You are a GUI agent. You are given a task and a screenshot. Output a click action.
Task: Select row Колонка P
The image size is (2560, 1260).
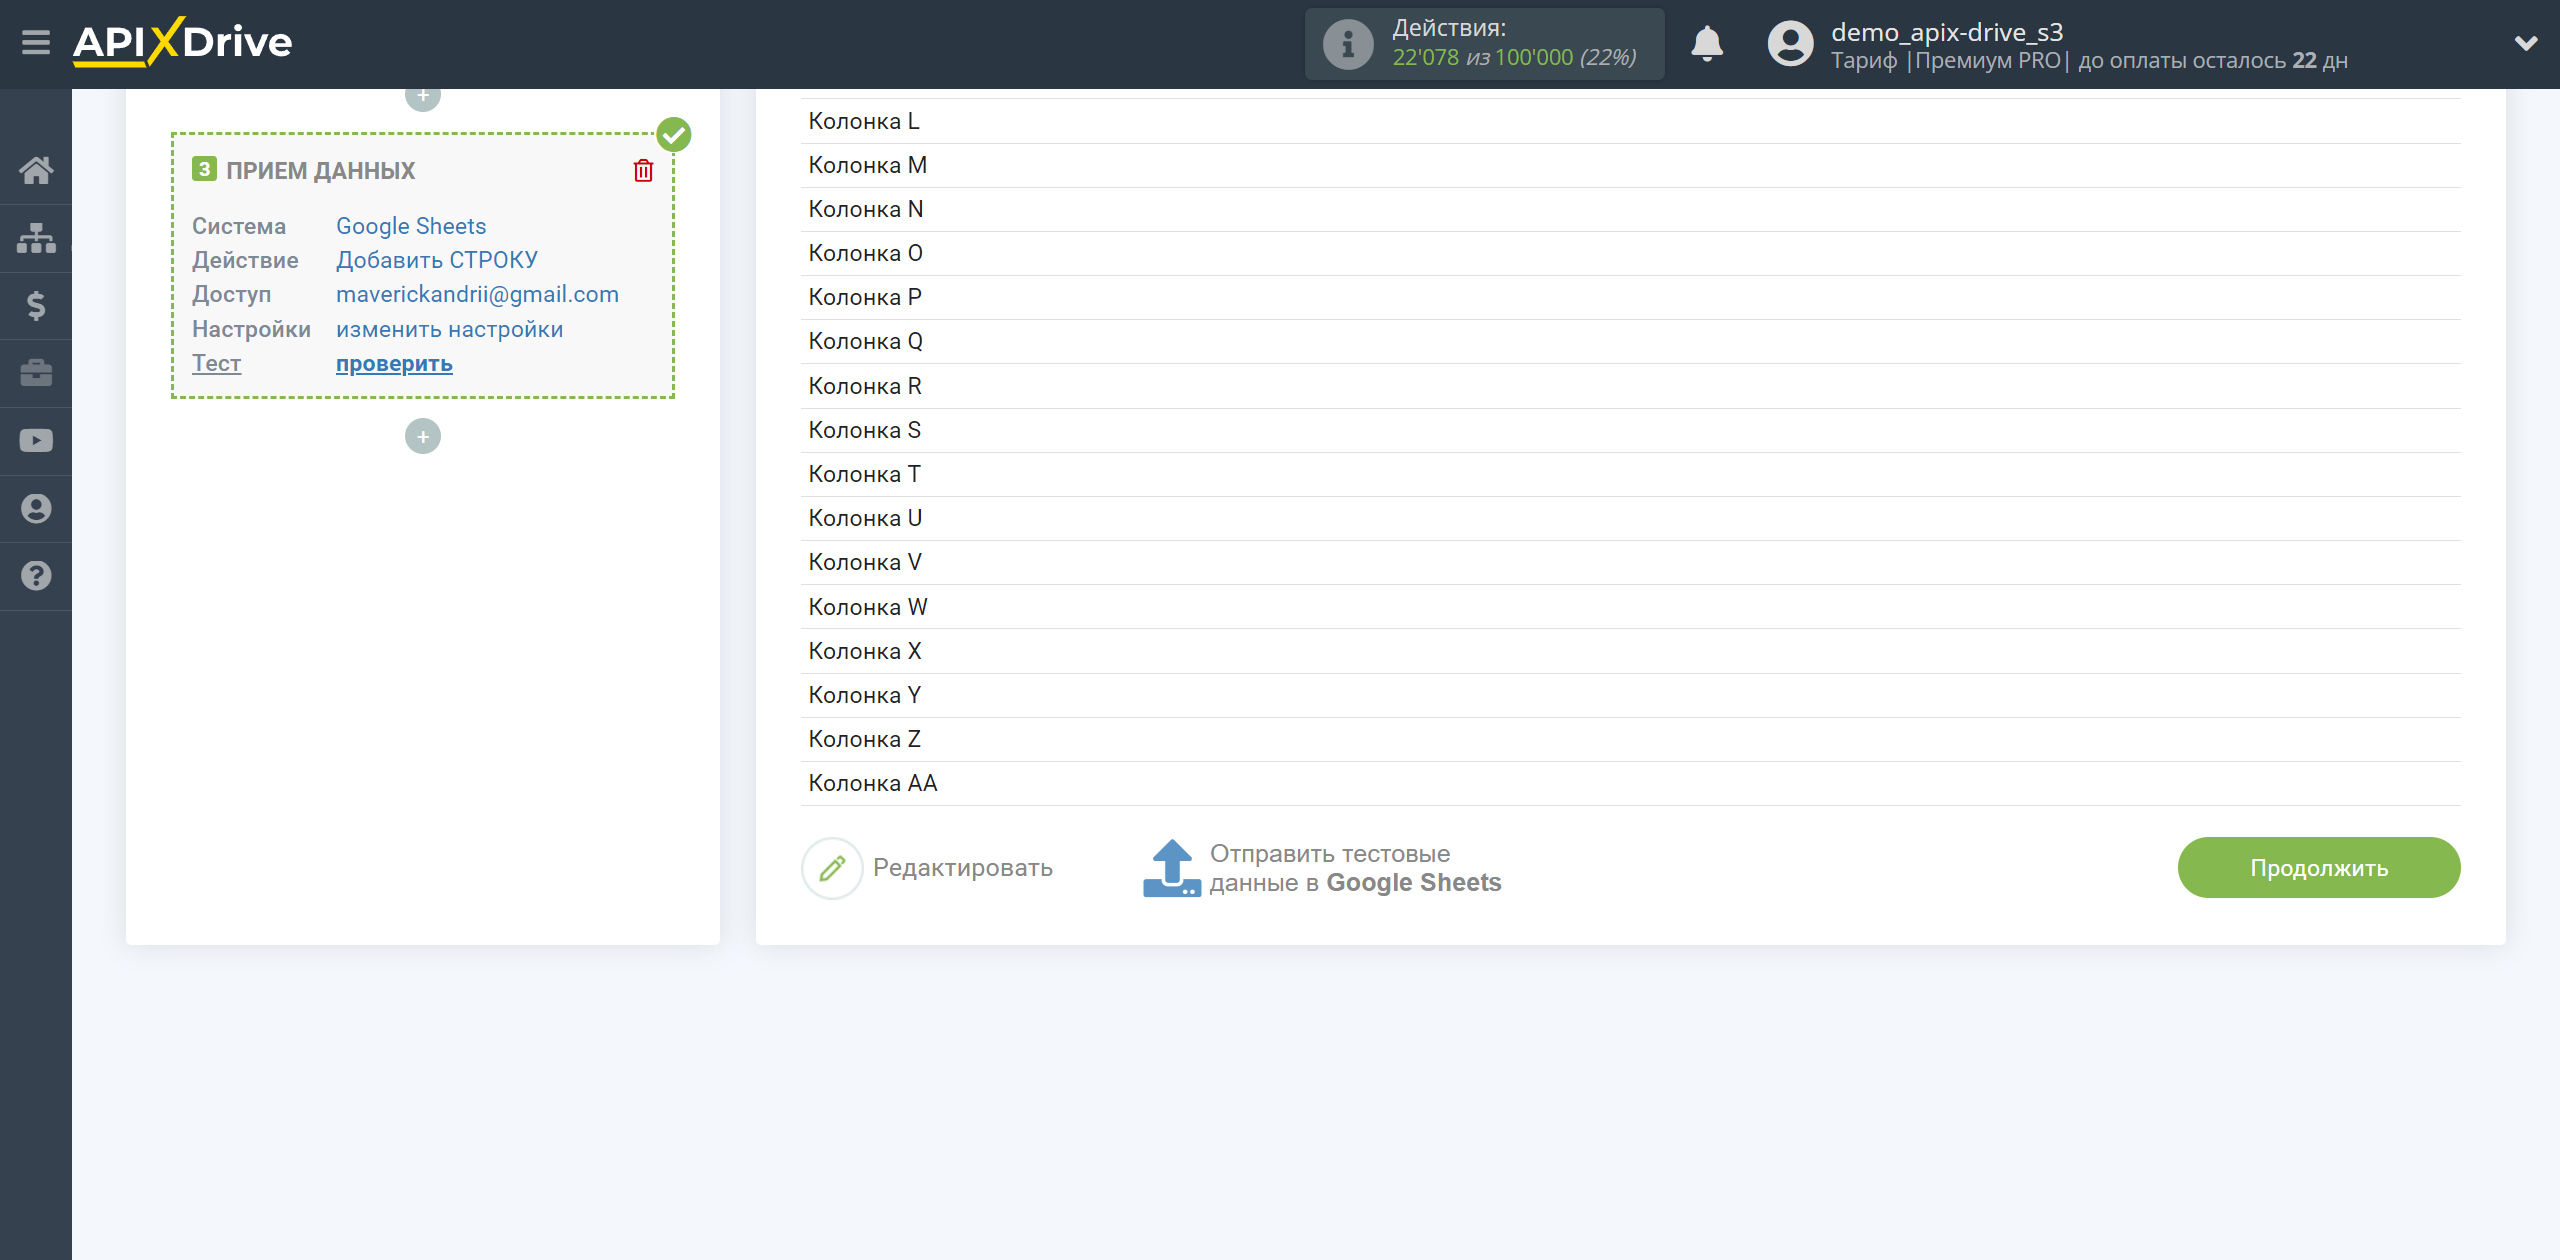pyautogui.click(x=1630, y=298)
